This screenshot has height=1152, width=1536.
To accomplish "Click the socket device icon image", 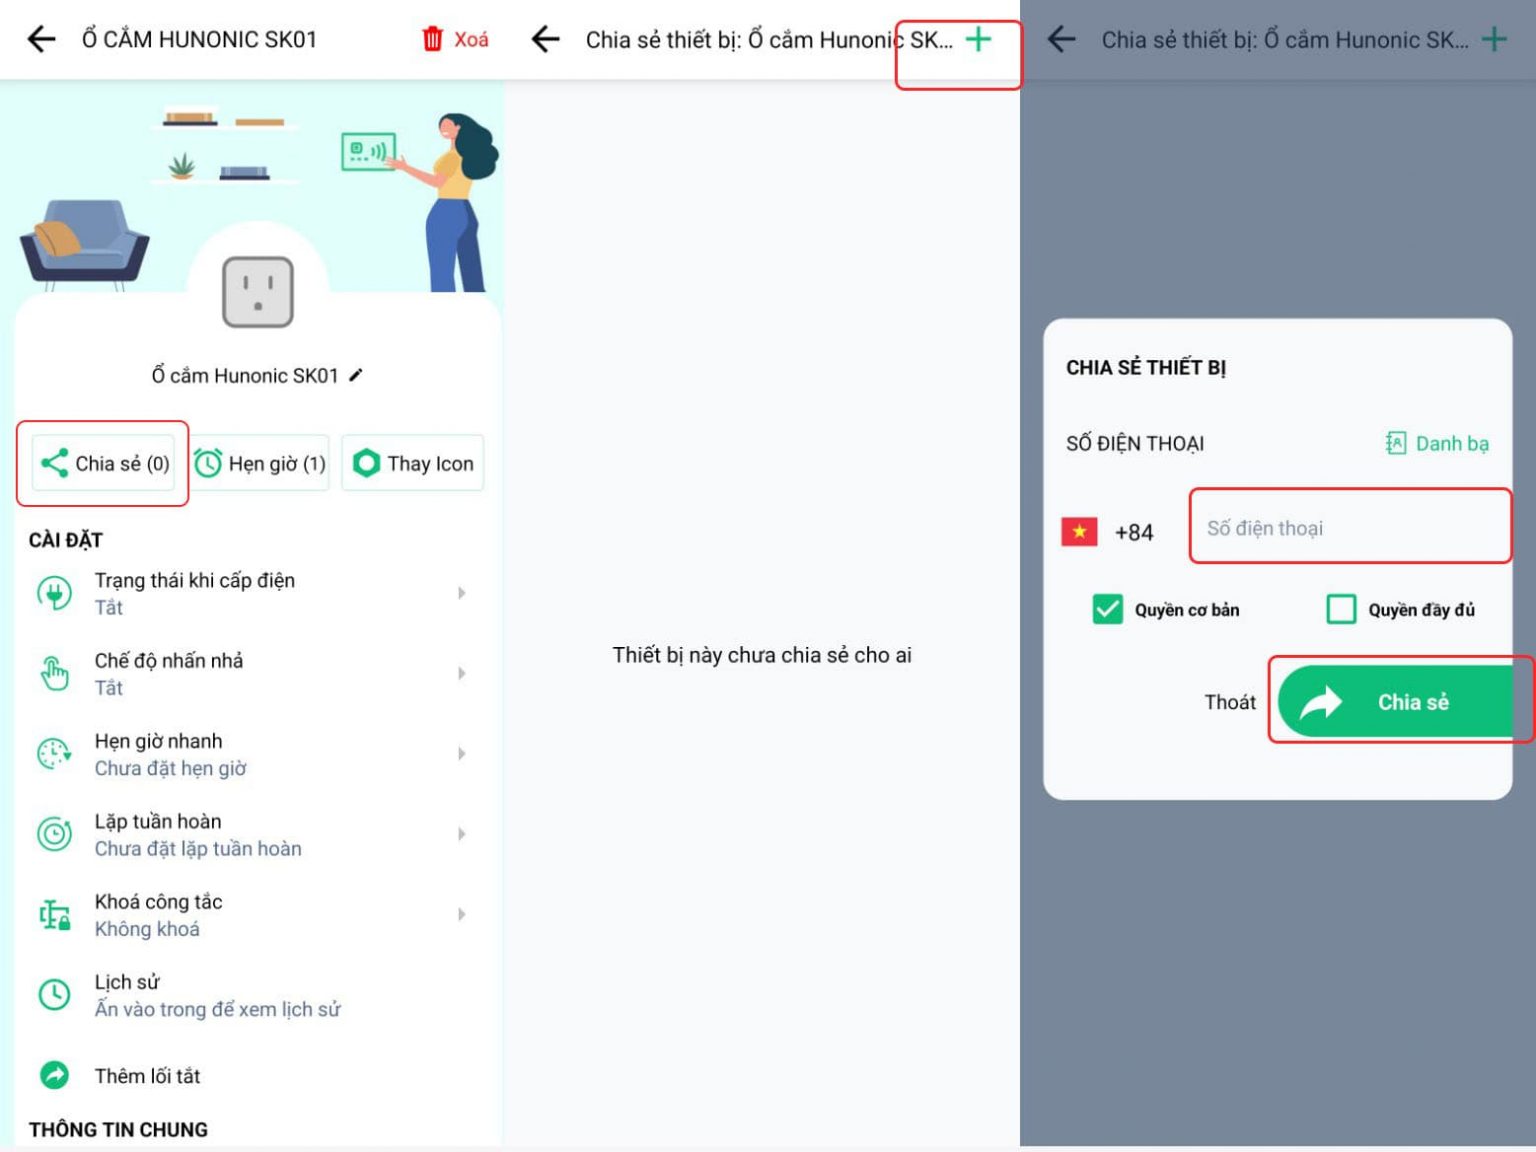I will (258, 292).
